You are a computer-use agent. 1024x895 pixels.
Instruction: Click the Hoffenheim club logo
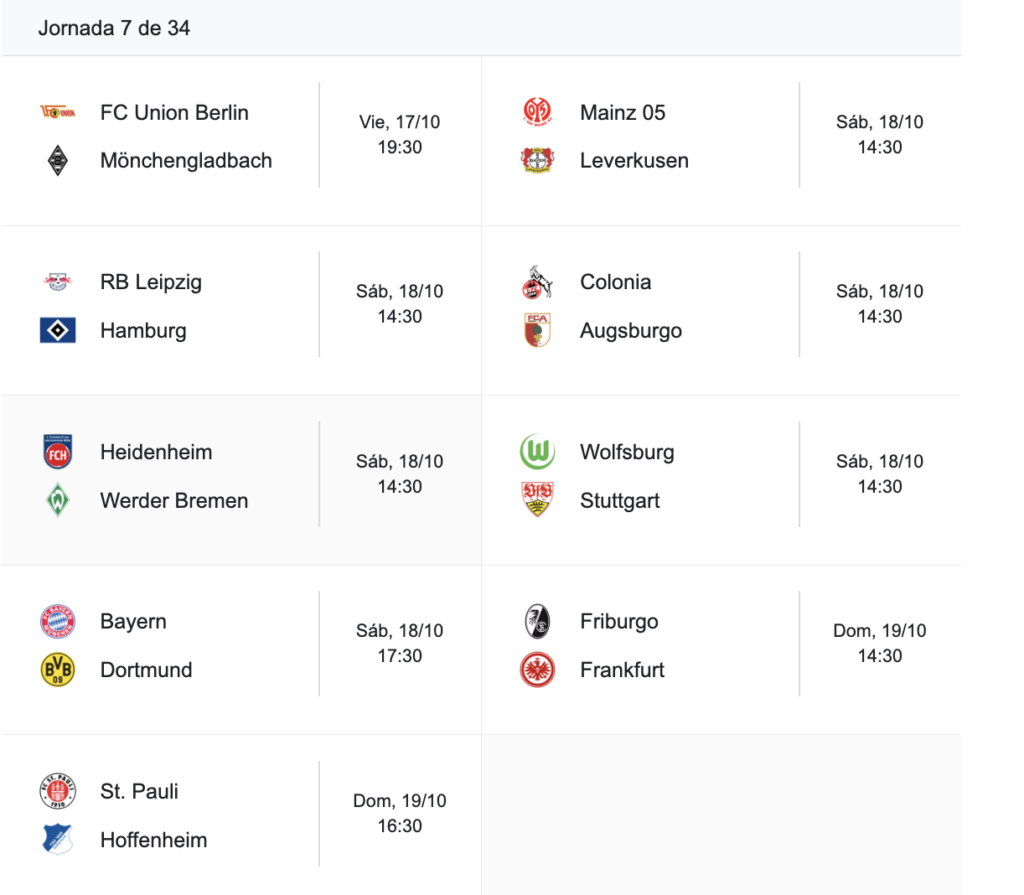(x=57, y=839)
